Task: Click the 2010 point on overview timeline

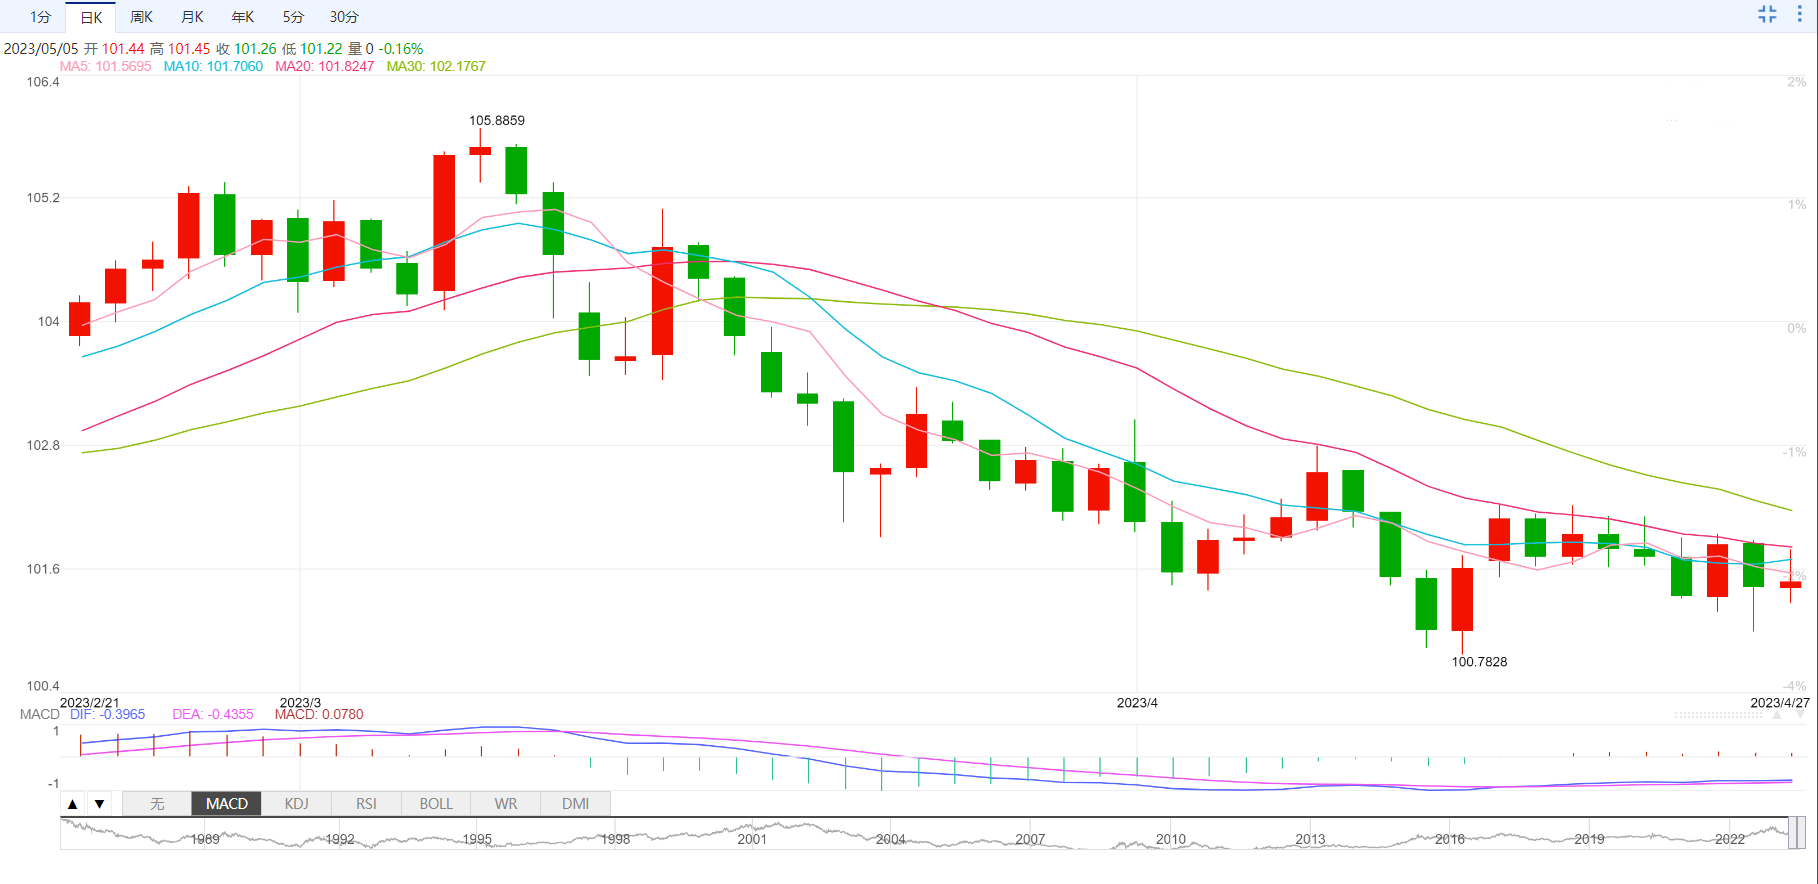Action: tap(1171, 839)
